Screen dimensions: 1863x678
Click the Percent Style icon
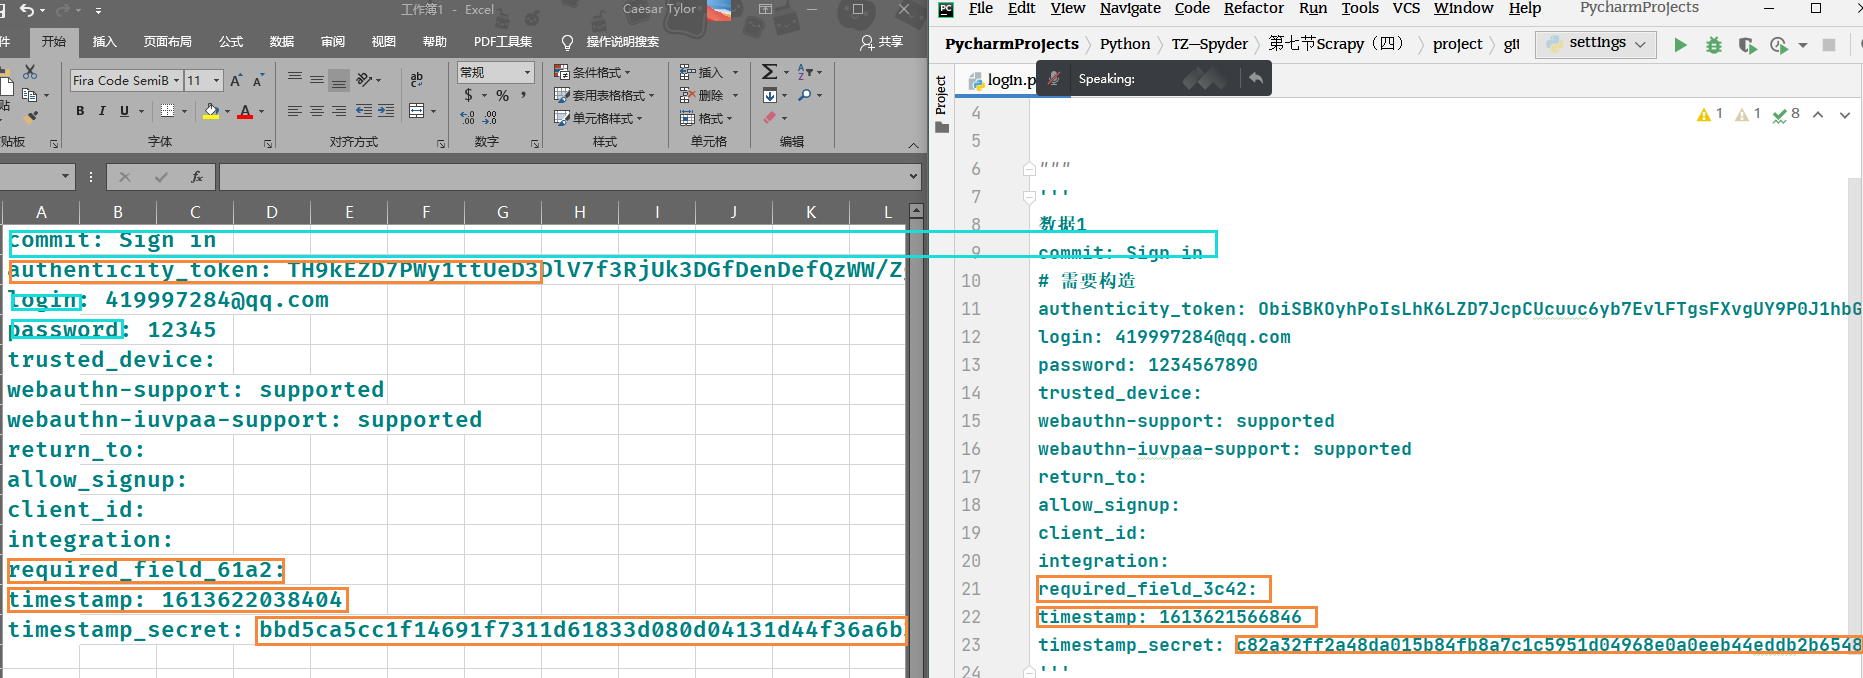tap(502, 95)
